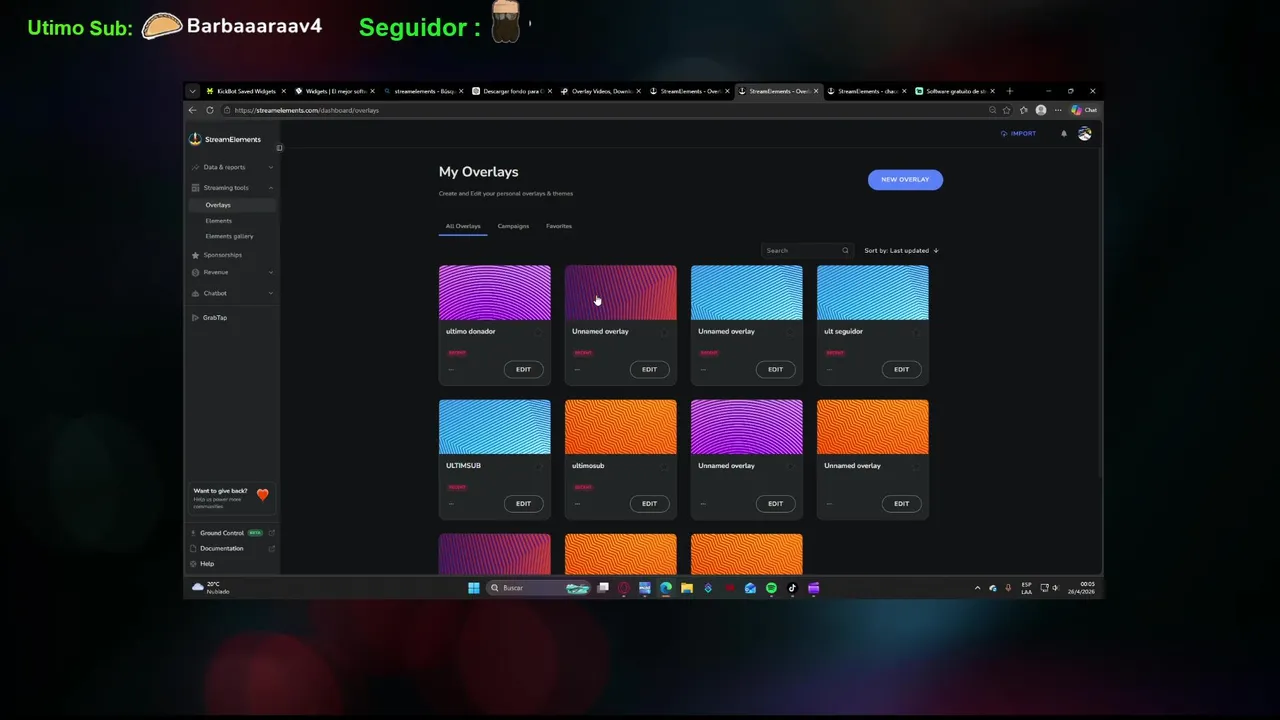Open more options on the ULTIMSUB card
Viewport: 1280px width, 720px height.
(x=451, y=503)
